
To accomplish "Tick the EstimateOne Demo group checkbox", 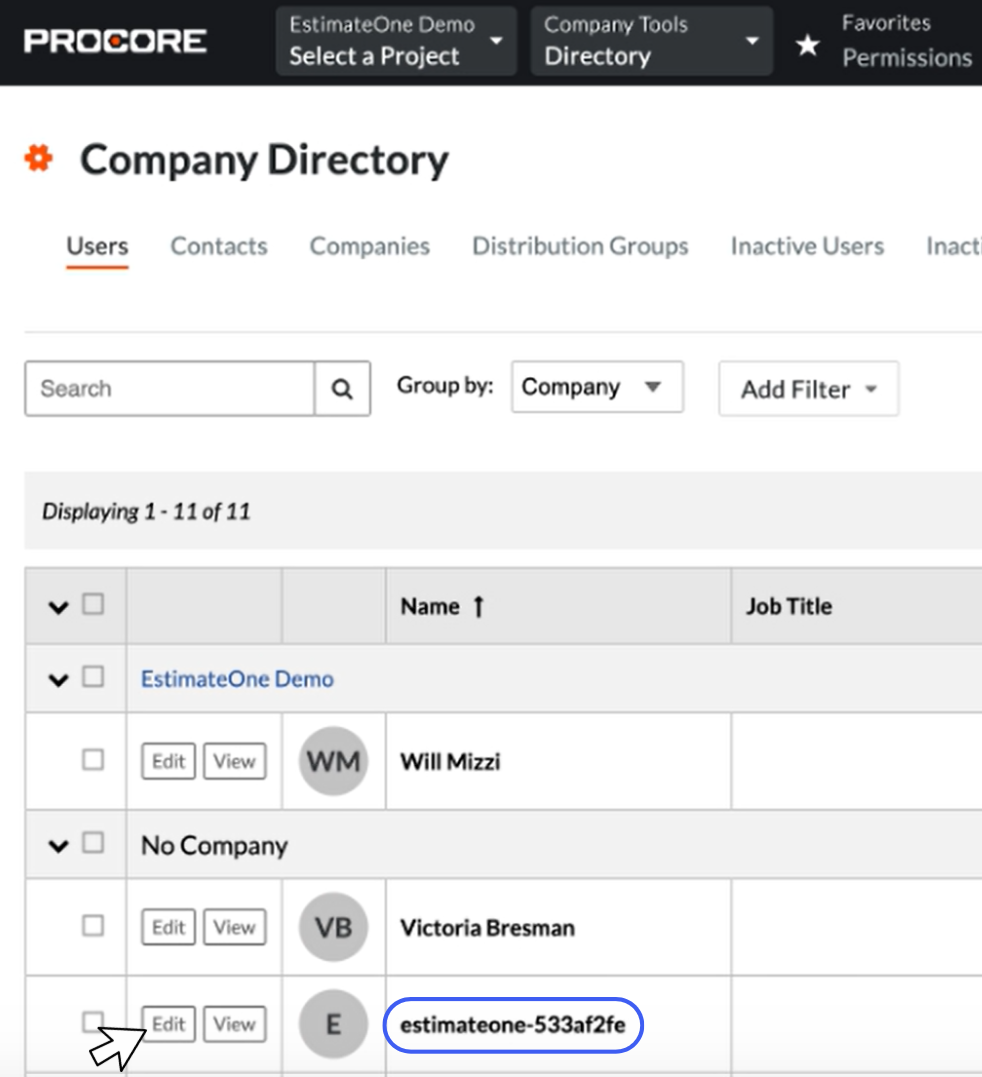I will (93, 677).
